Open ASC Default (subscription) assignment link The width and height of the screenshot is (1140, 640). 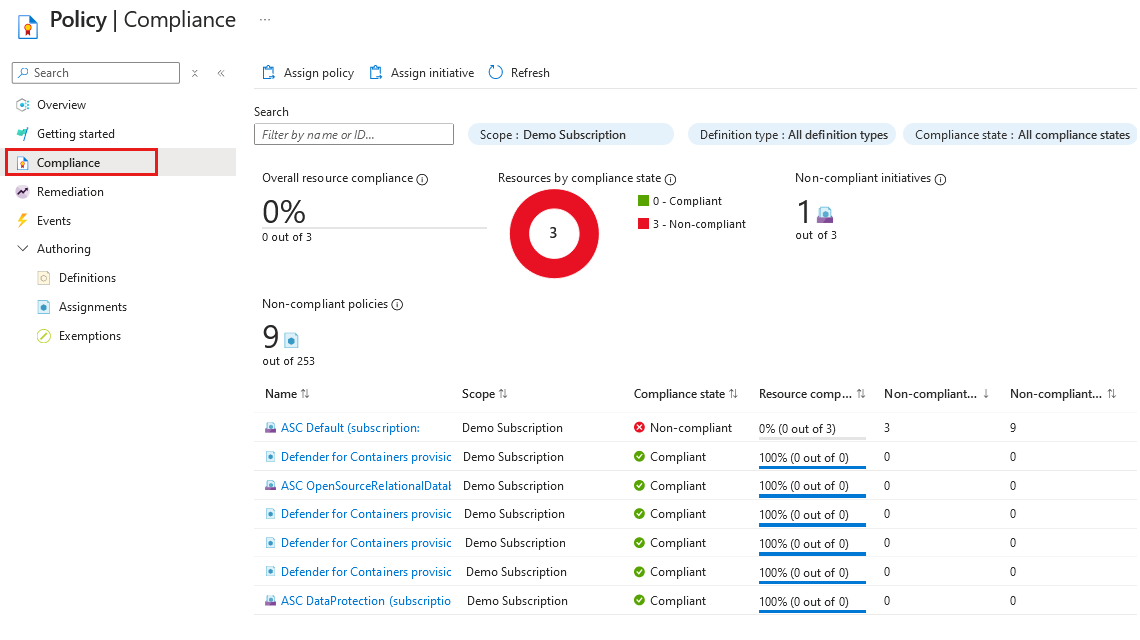click(350, 428)
